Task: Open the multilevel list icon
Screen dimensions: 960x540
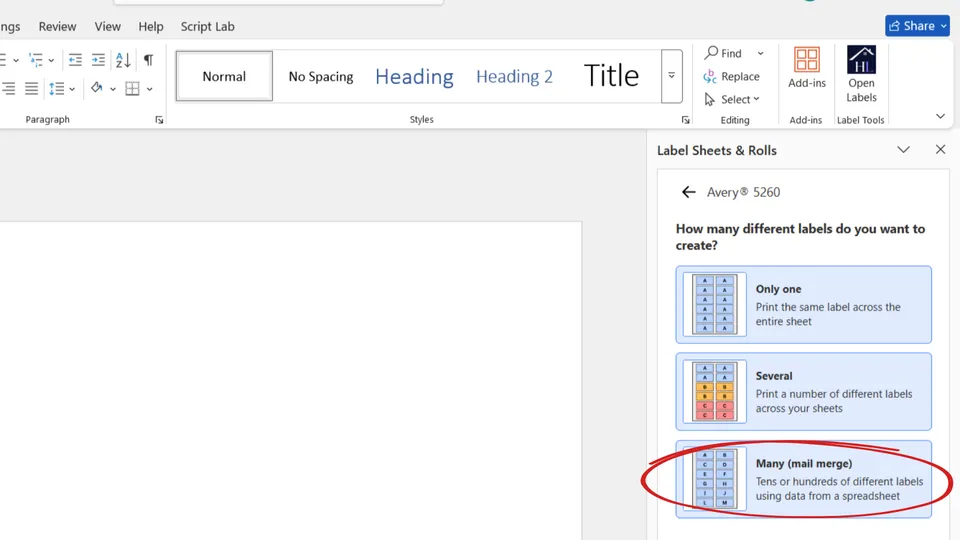Action: click(x=36, y=59)
